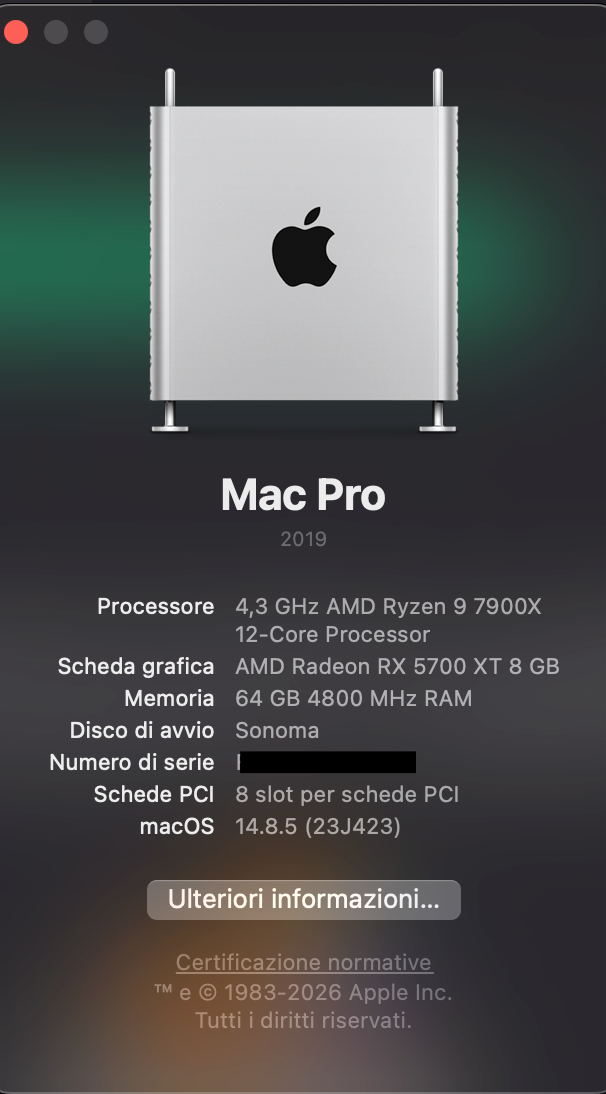This screenshot has height=1094, width=606.
Task: Click the macOS version 14.8.5 text
Action: click(318, 826)
